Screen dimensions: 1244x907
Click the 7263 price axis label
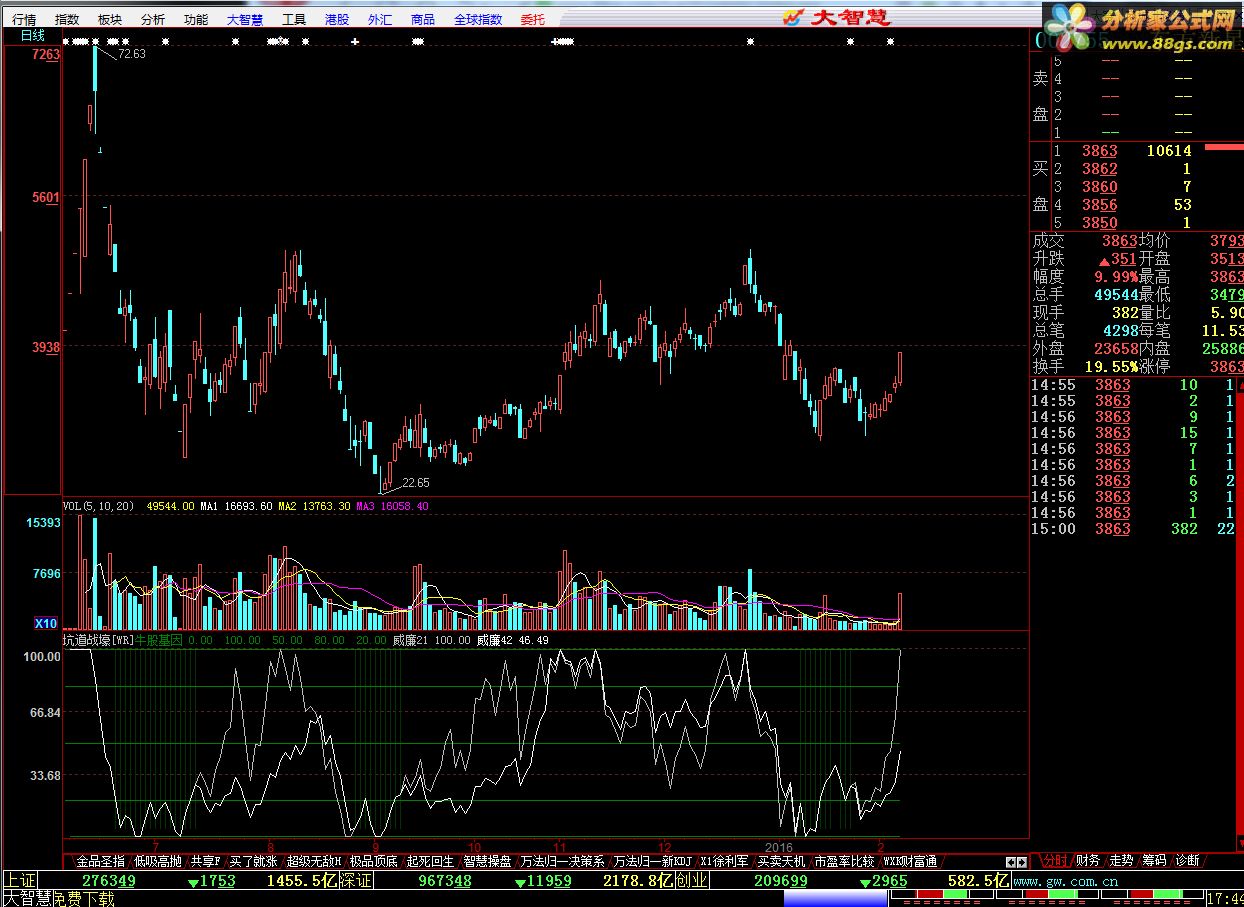(46, 55)
